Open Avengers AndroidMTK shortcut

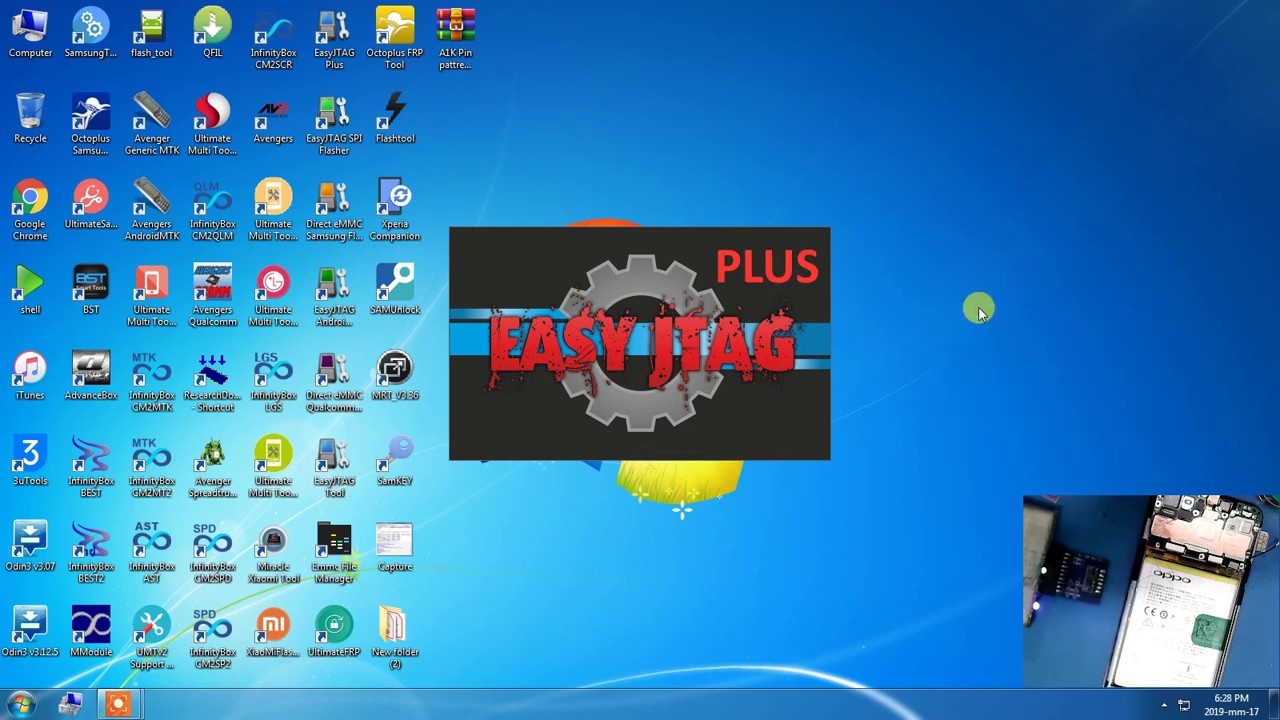[x=152, y=211]
